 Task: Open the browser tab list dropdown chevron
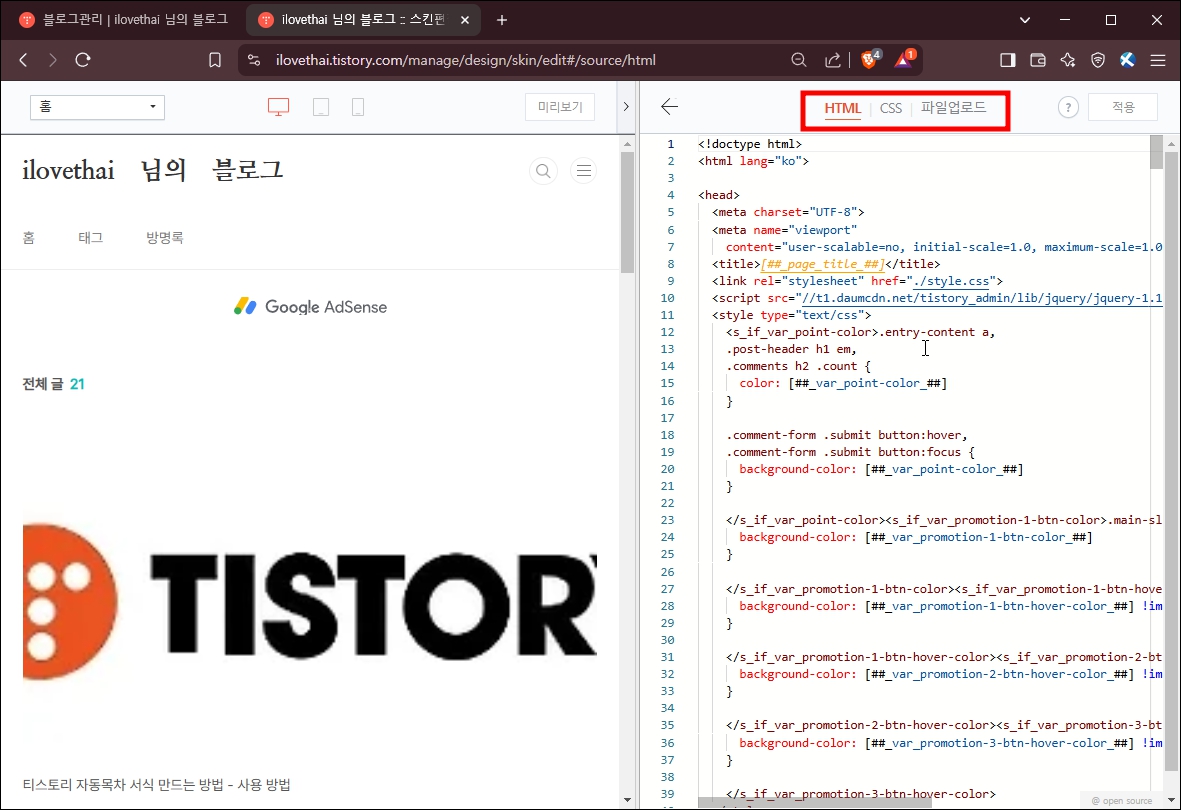coord(1025,20)
